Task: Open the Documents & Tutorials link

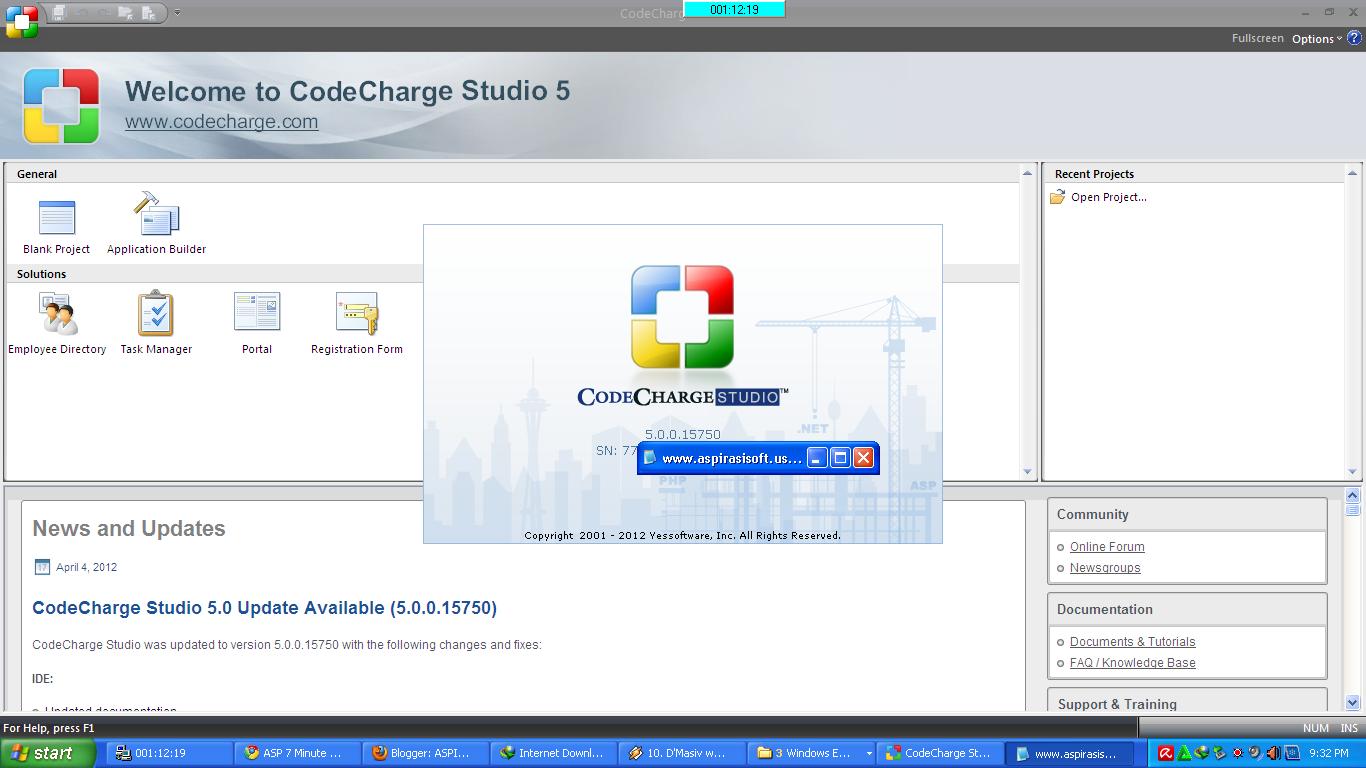Action: coord(1132,642)
